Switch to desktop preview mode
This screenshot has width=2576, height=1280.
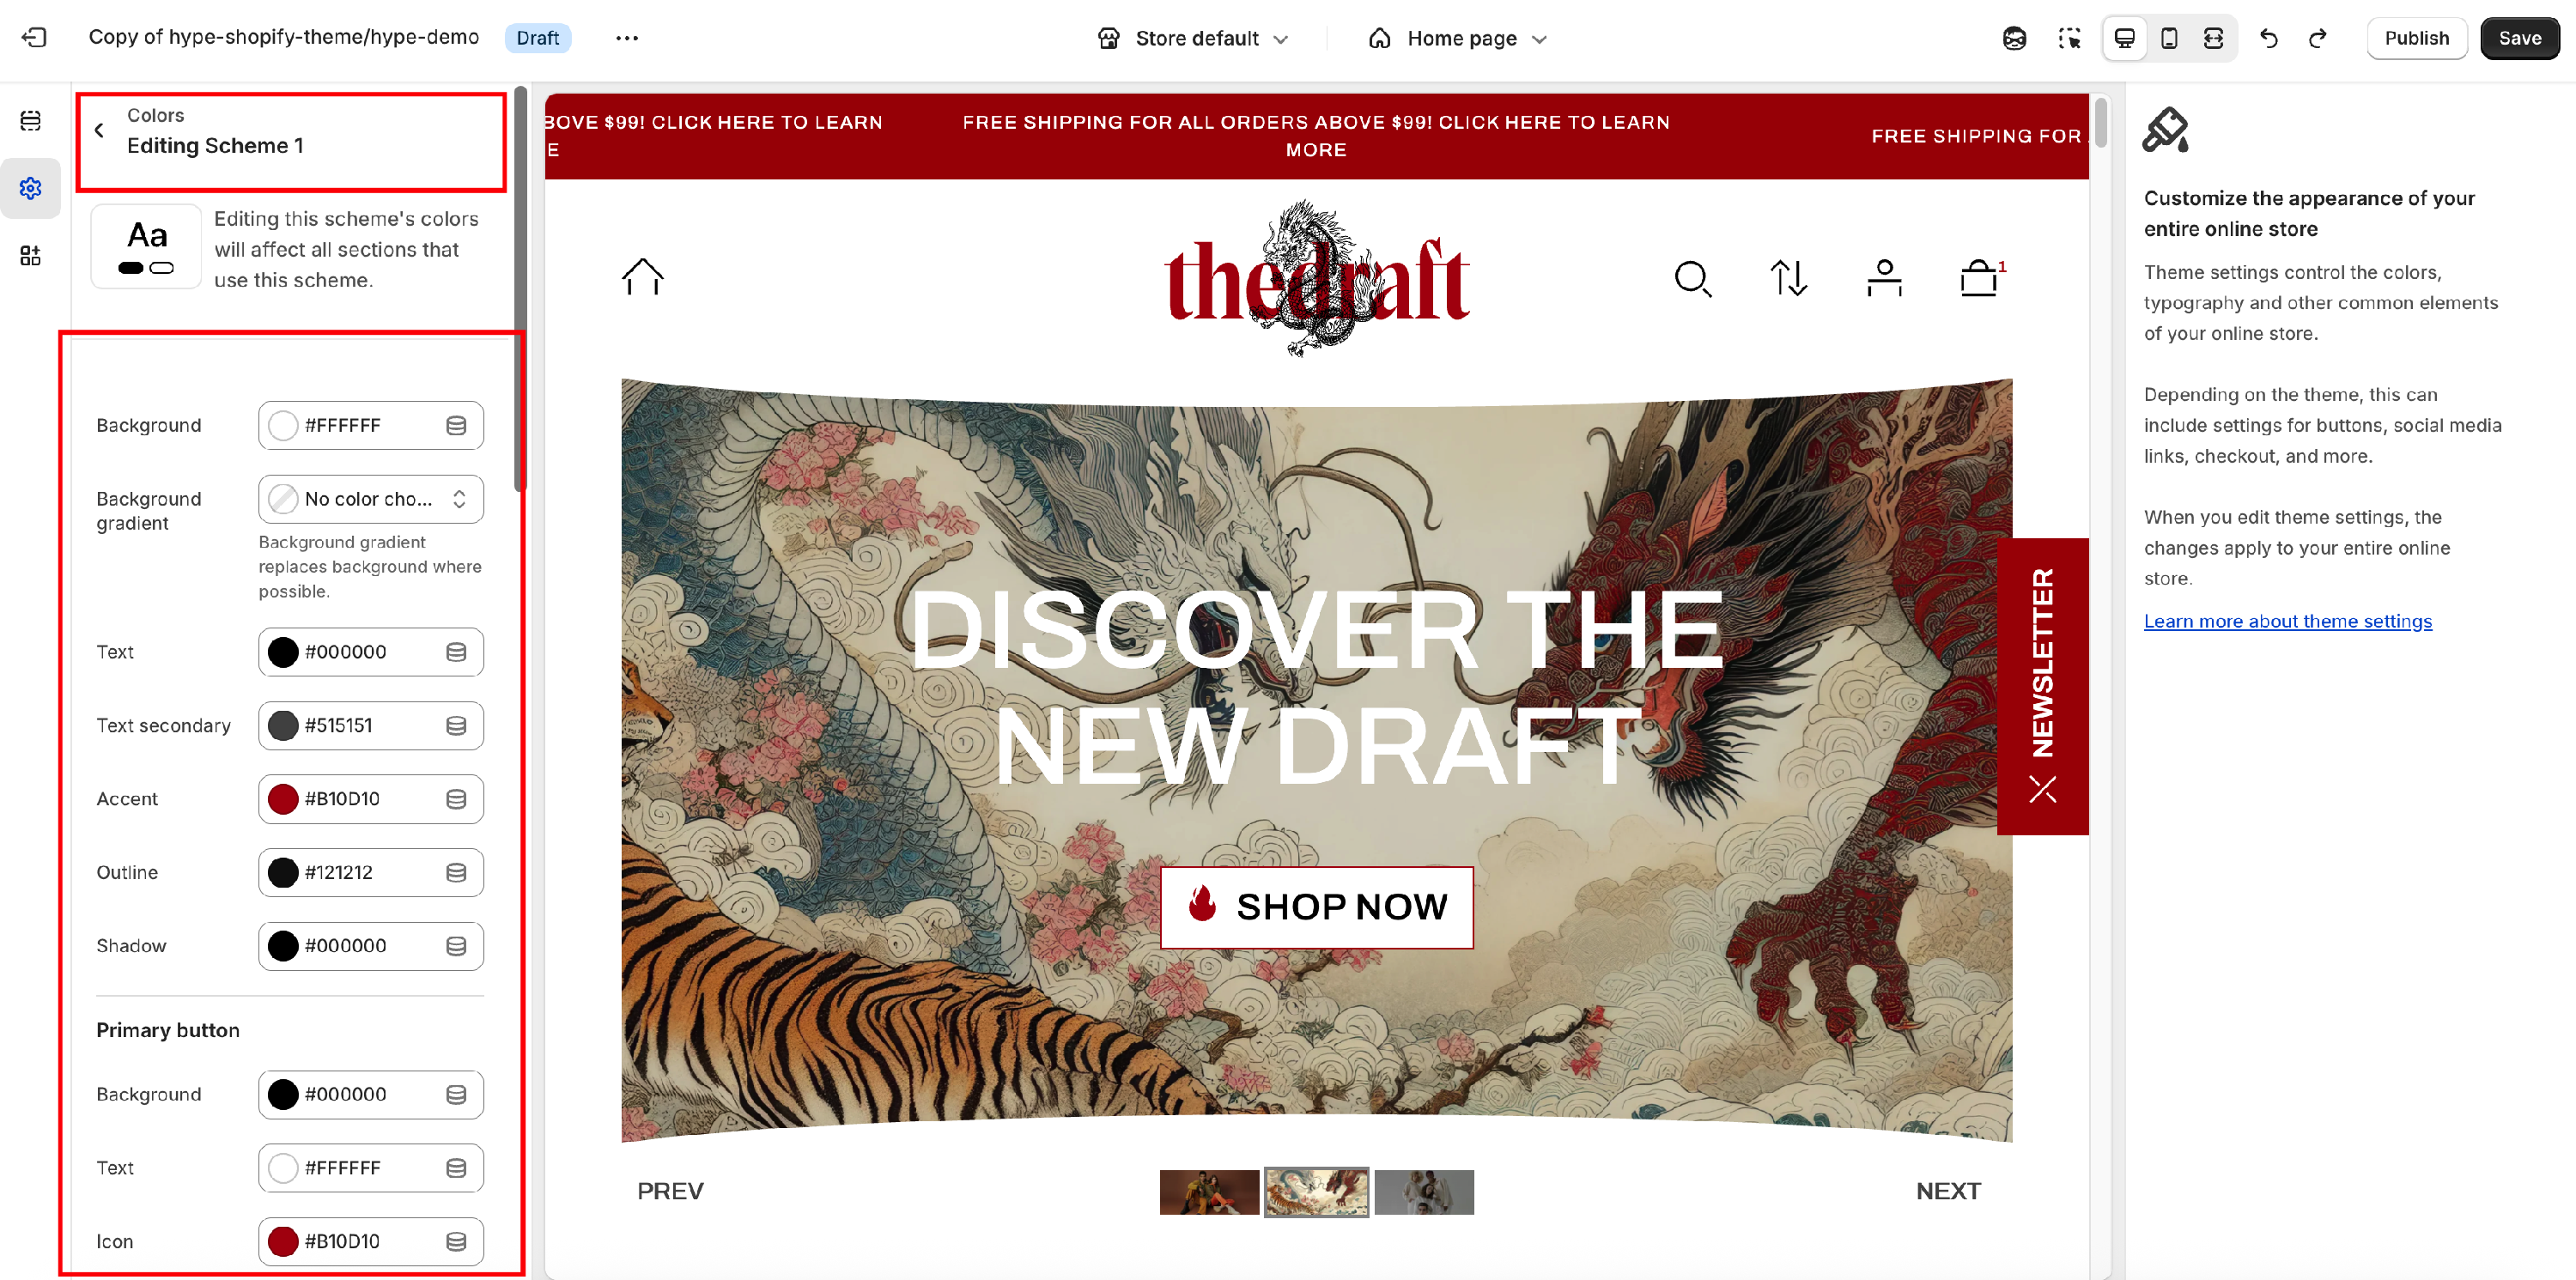pos(2124,38)
